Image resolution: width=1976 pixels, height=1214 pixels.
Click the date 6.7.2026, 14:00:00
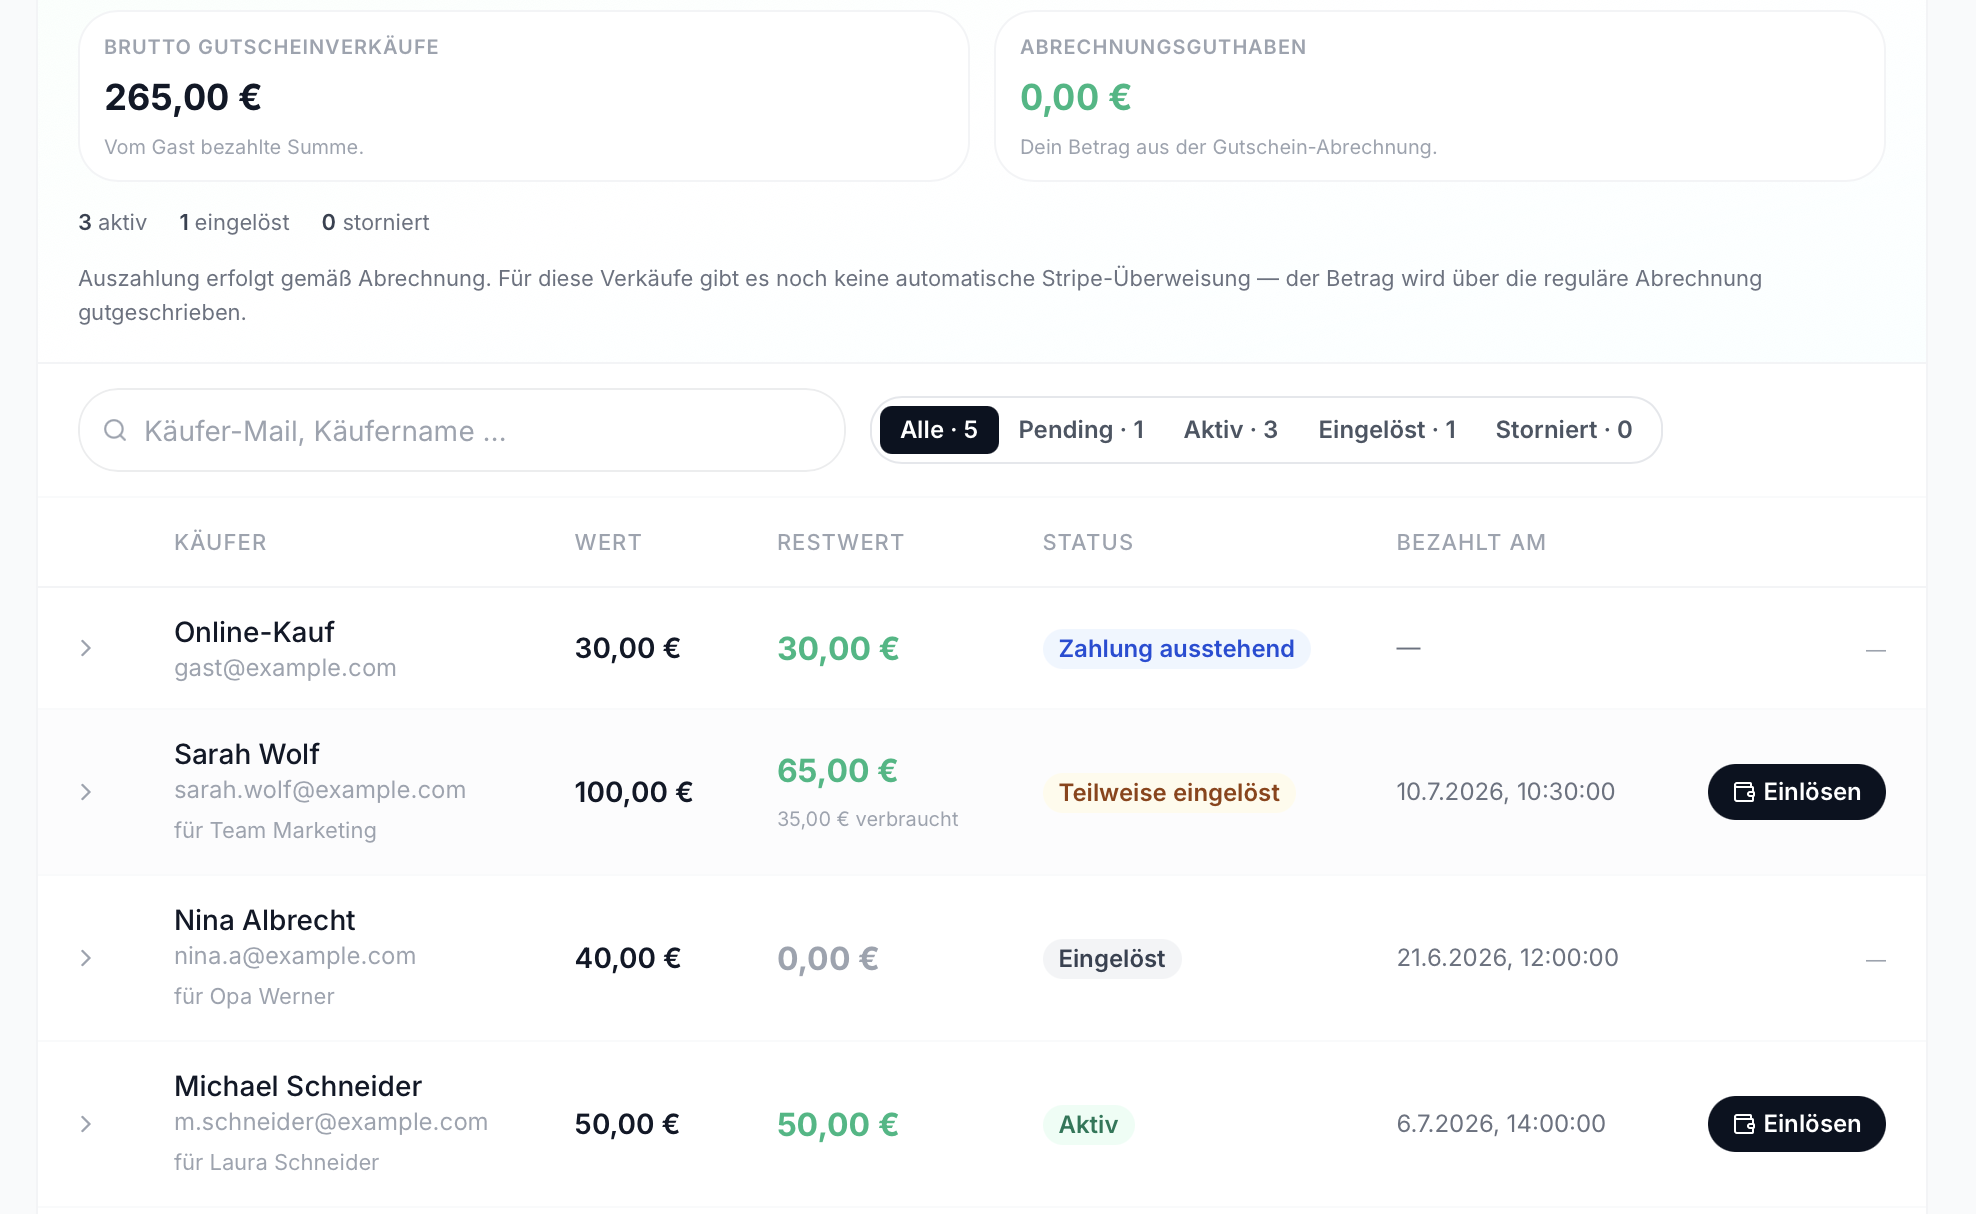1501,1124
